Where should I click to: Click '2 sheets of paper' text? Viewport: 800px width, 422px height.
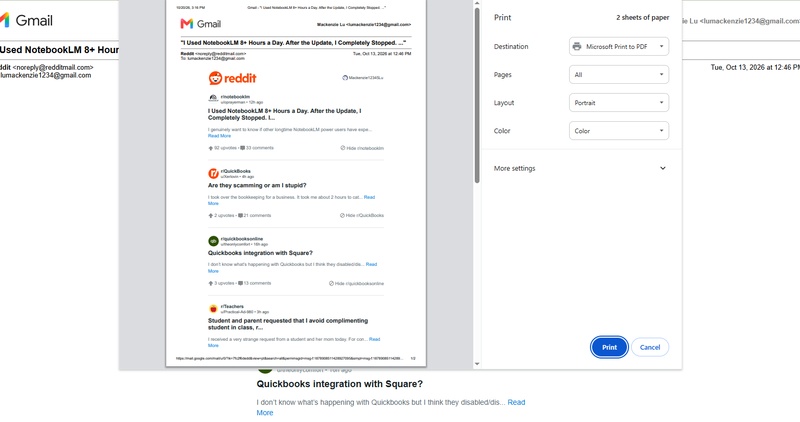642,17
